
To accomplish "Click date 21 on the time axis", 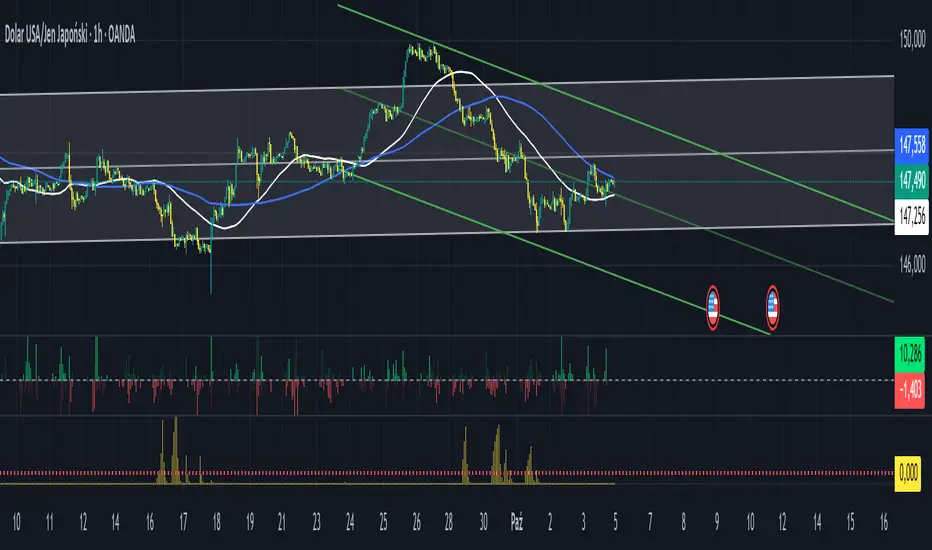I will 281,523.
